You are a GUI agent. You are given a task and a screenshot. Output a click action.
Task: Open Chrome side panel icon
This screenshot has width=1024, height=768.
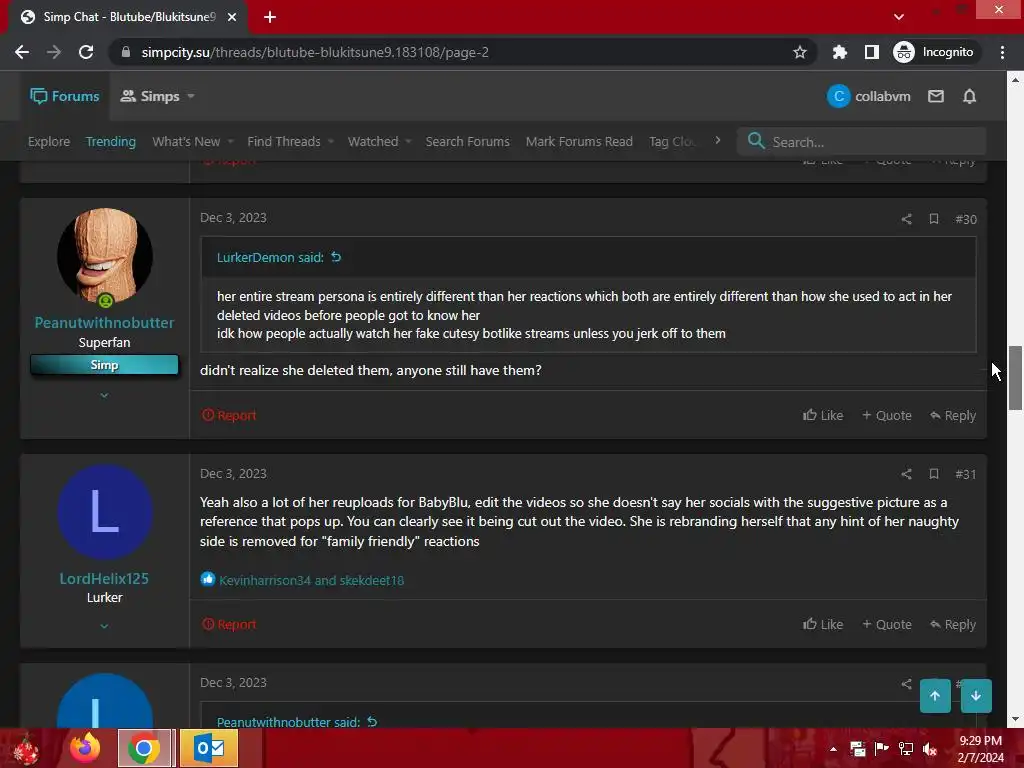click(x=871, y=52)
